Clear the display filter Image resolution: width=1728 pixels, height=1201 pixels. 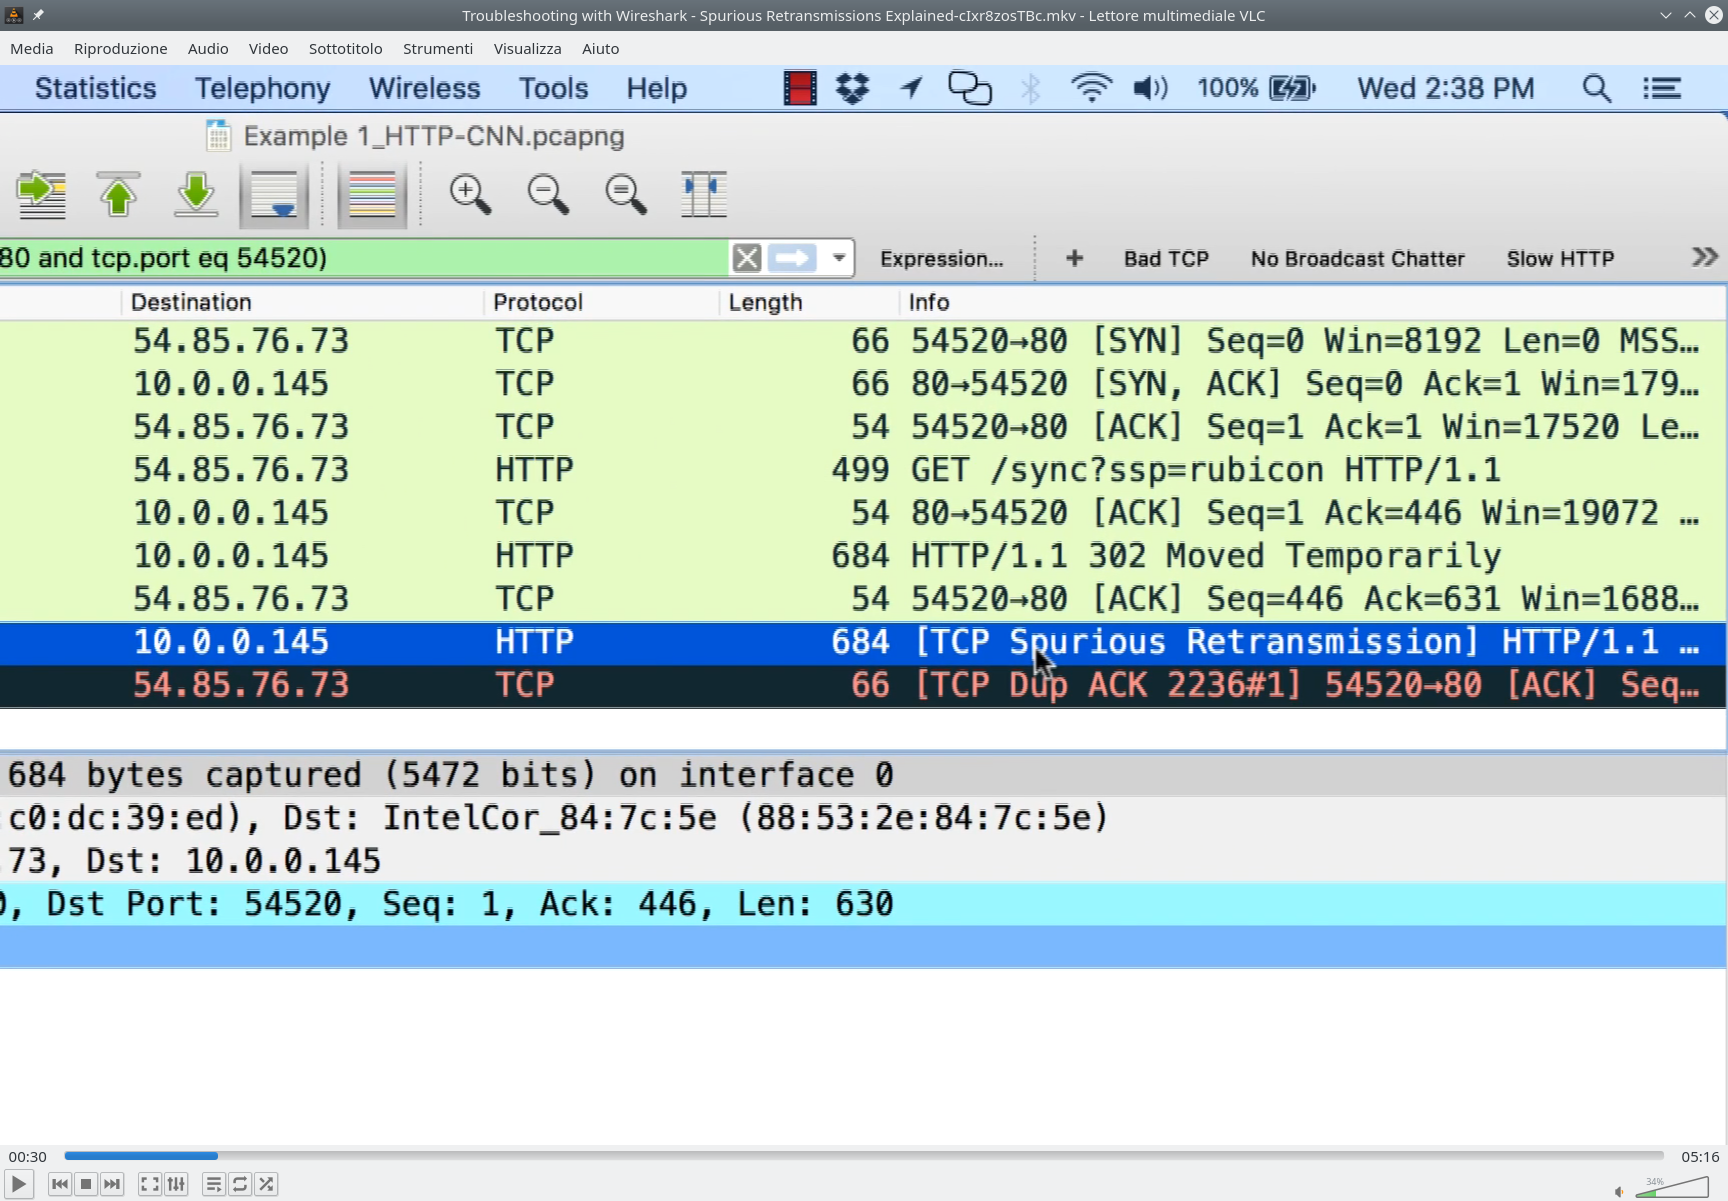pyautogui.click(x=747, y=258)
